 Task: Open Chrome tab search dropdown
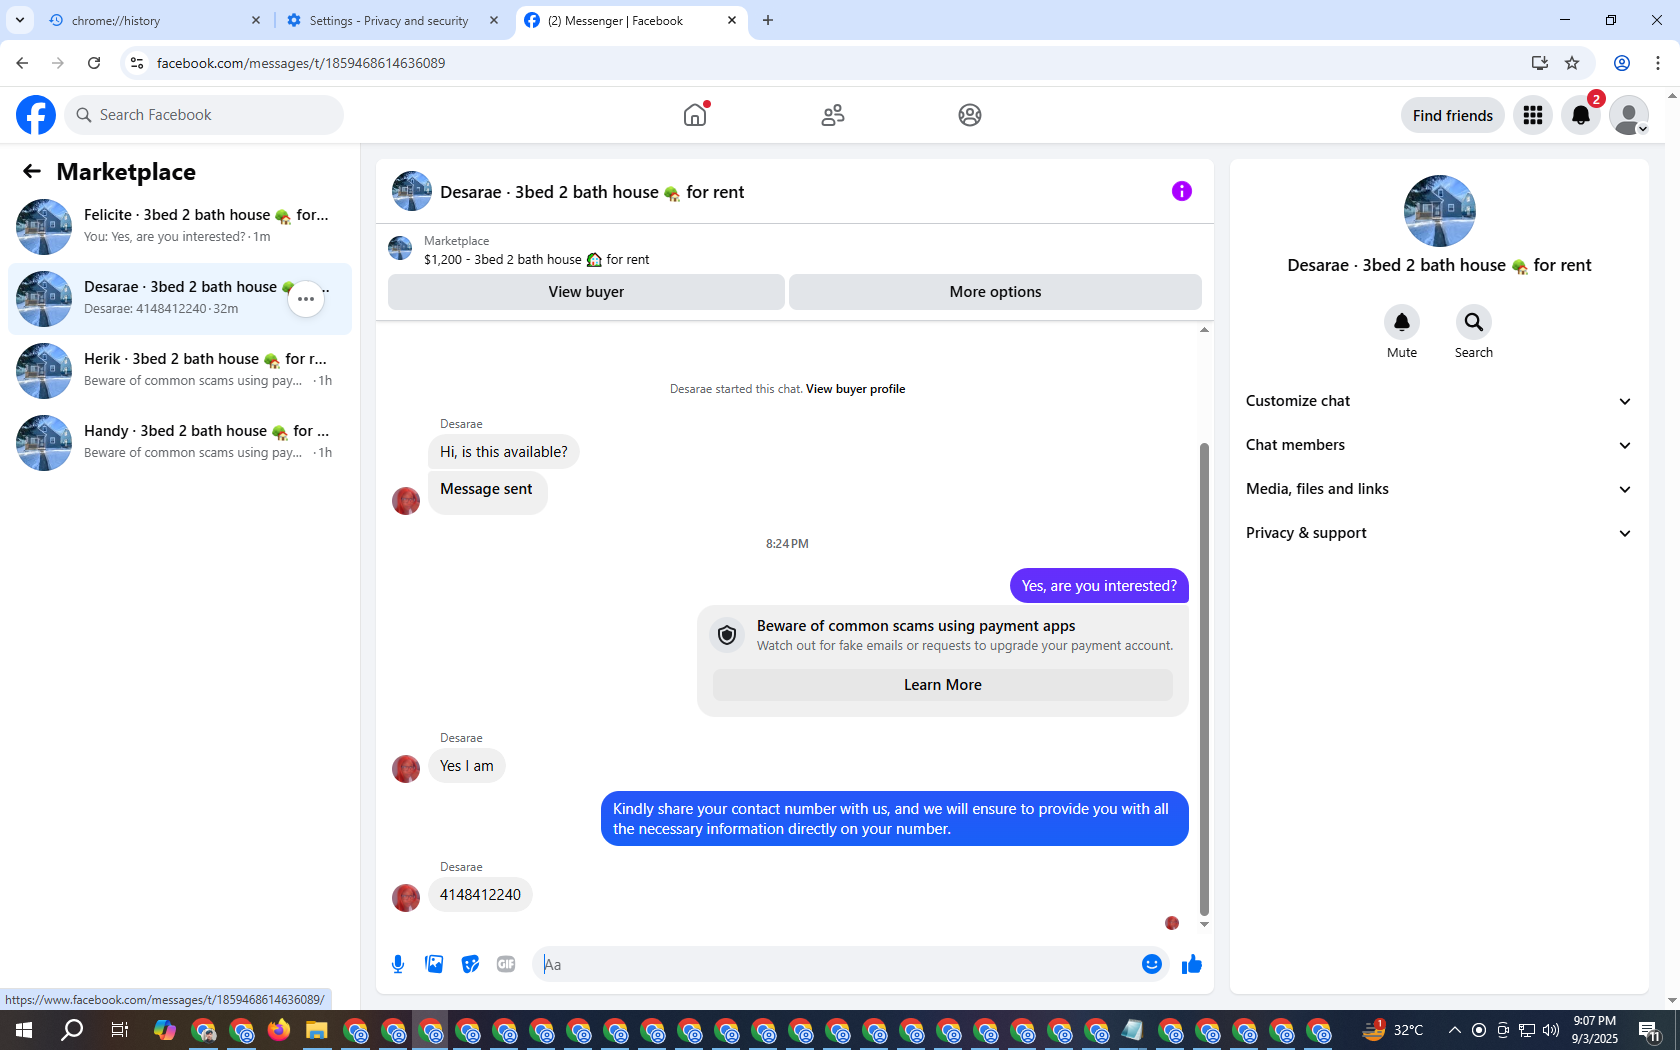coord(20,20)
